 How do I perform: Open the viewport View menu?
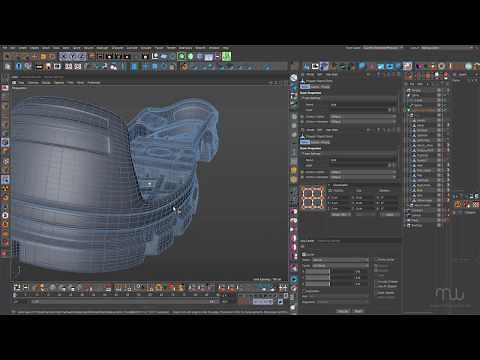pos(21,82)
